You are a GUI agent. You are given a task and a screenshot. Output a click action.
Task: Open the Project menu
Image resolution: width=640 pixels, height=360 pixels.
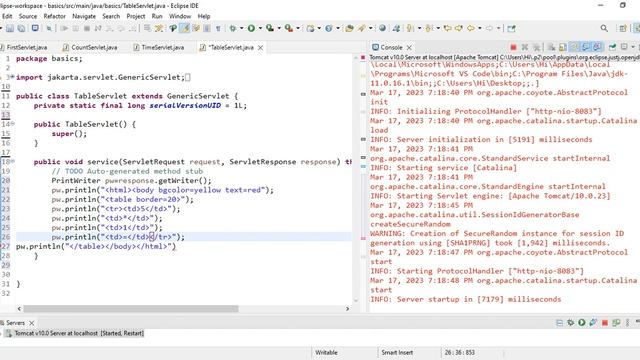click(136, 16)
